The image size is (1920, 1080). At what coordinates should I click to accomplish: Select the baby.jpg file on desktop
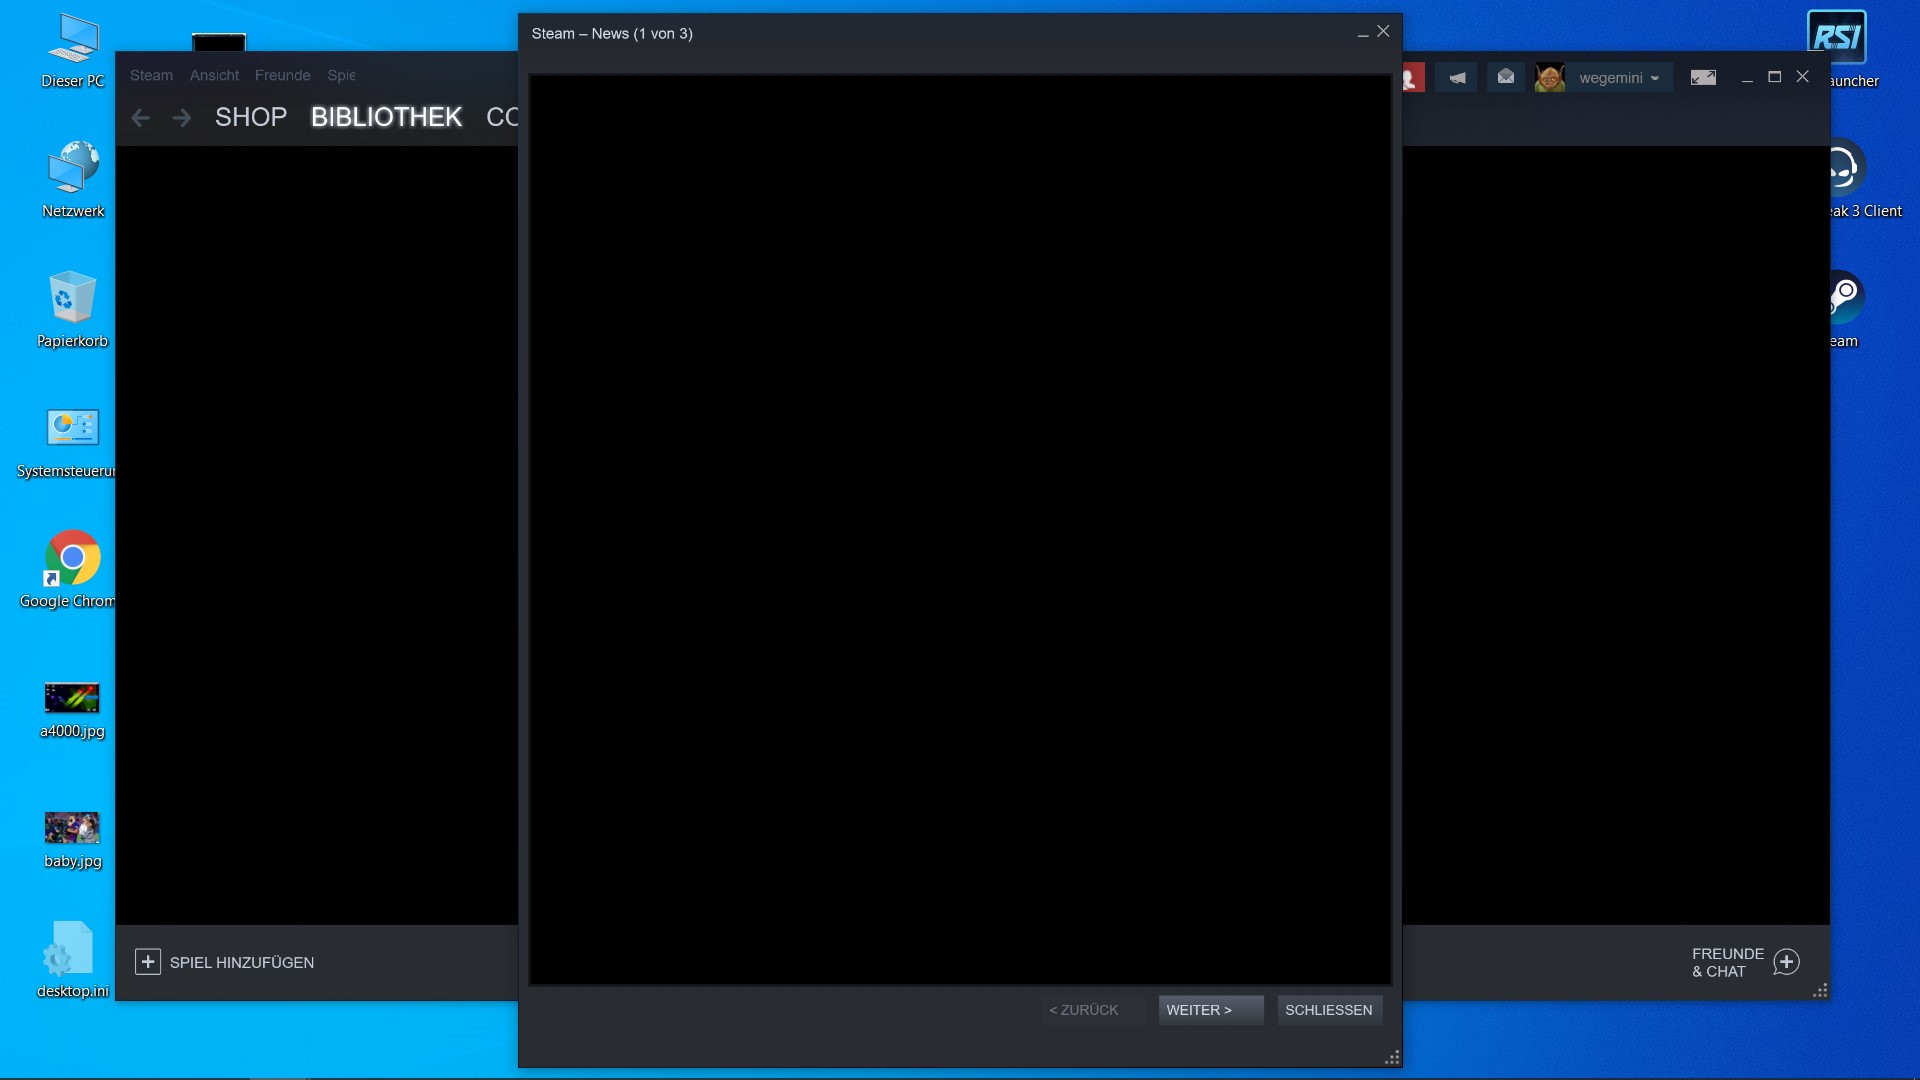coord(73,840)
